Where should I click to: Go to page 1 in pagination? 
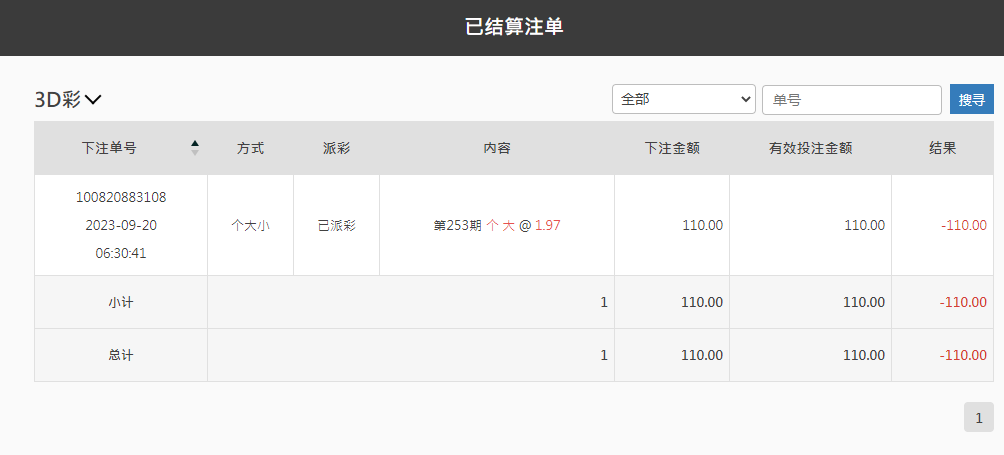pyautogui.click(x=978, y=418)
